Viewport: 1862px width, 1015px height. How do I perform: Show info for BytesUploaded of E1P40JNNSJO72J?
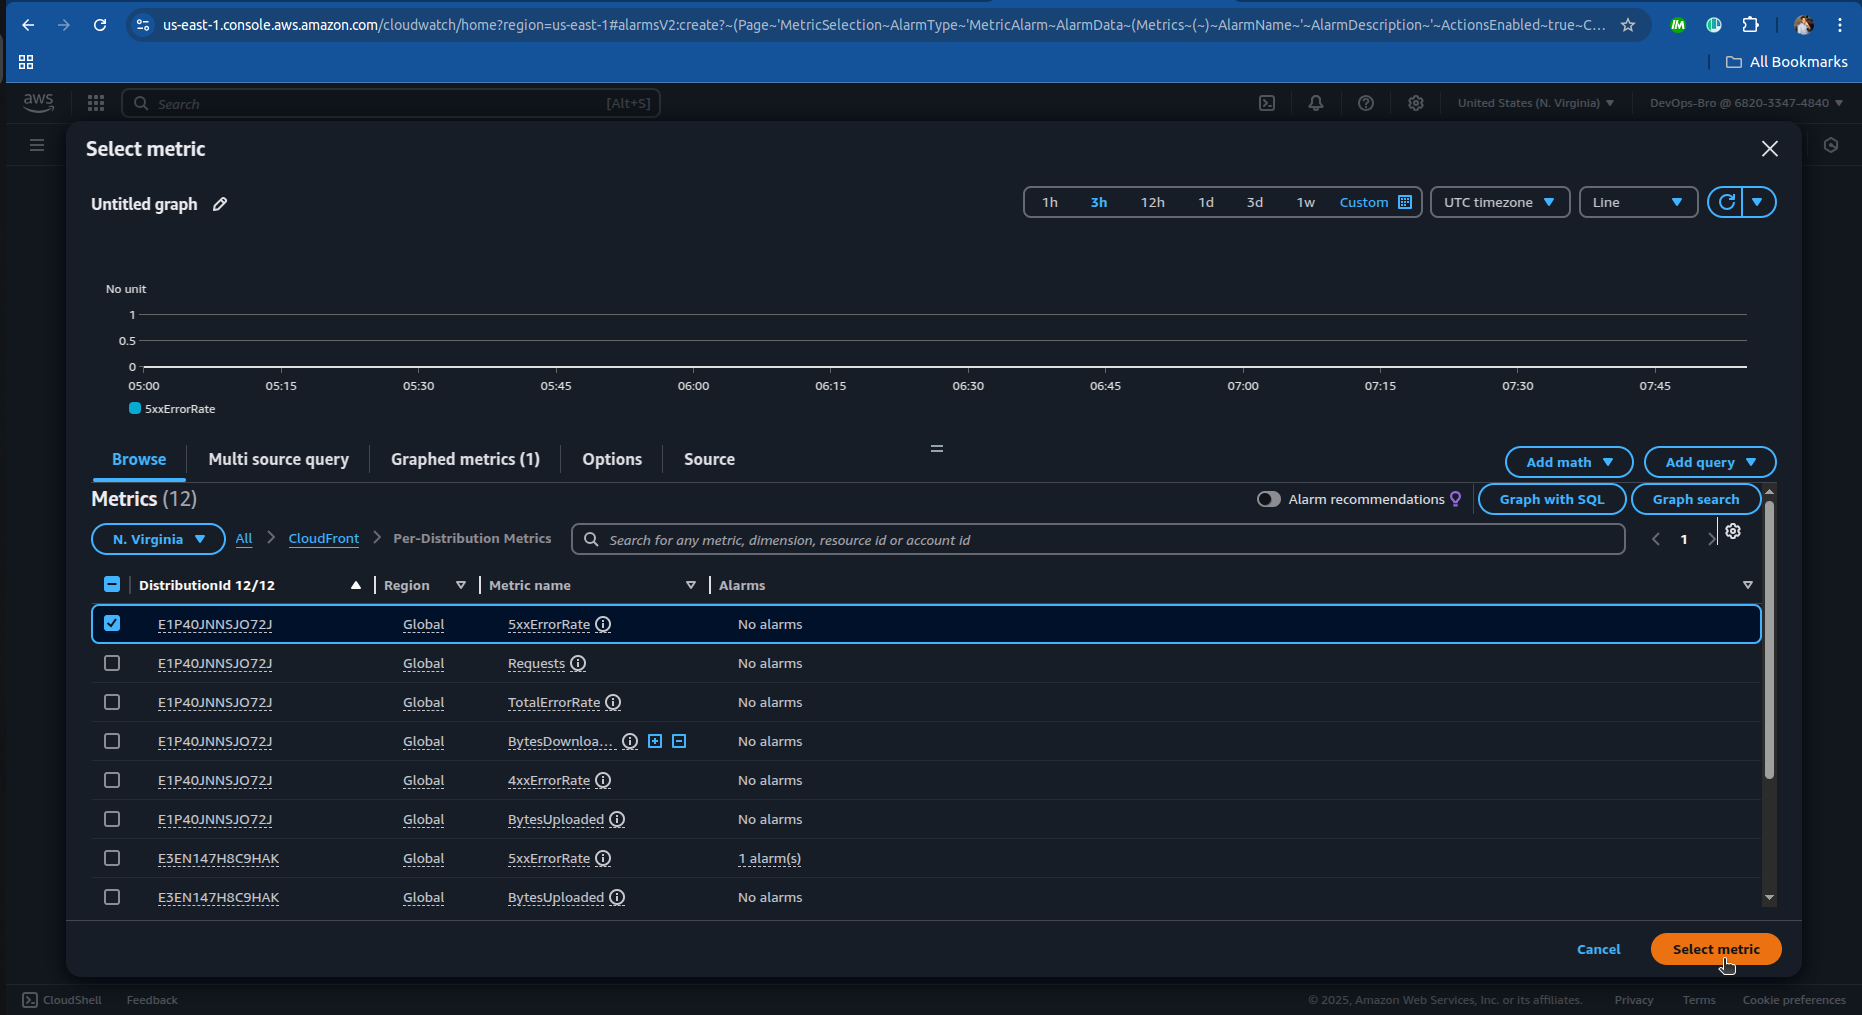coord(617,819)
